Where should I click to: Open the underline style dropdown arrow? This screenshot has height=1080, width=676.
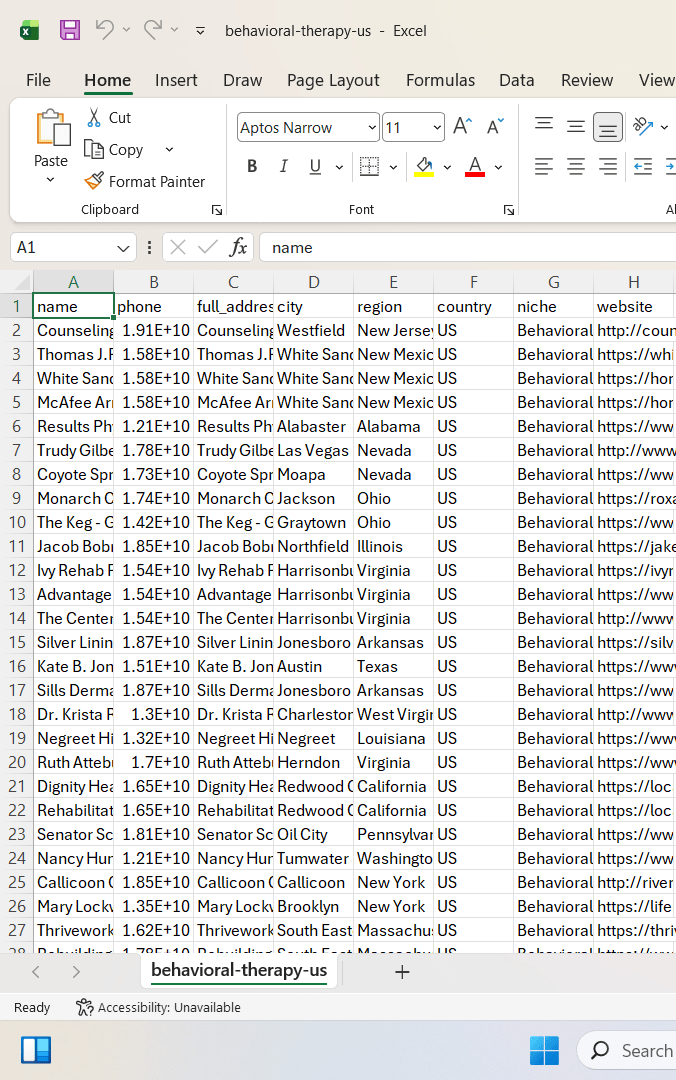click(x=339, y=167)
